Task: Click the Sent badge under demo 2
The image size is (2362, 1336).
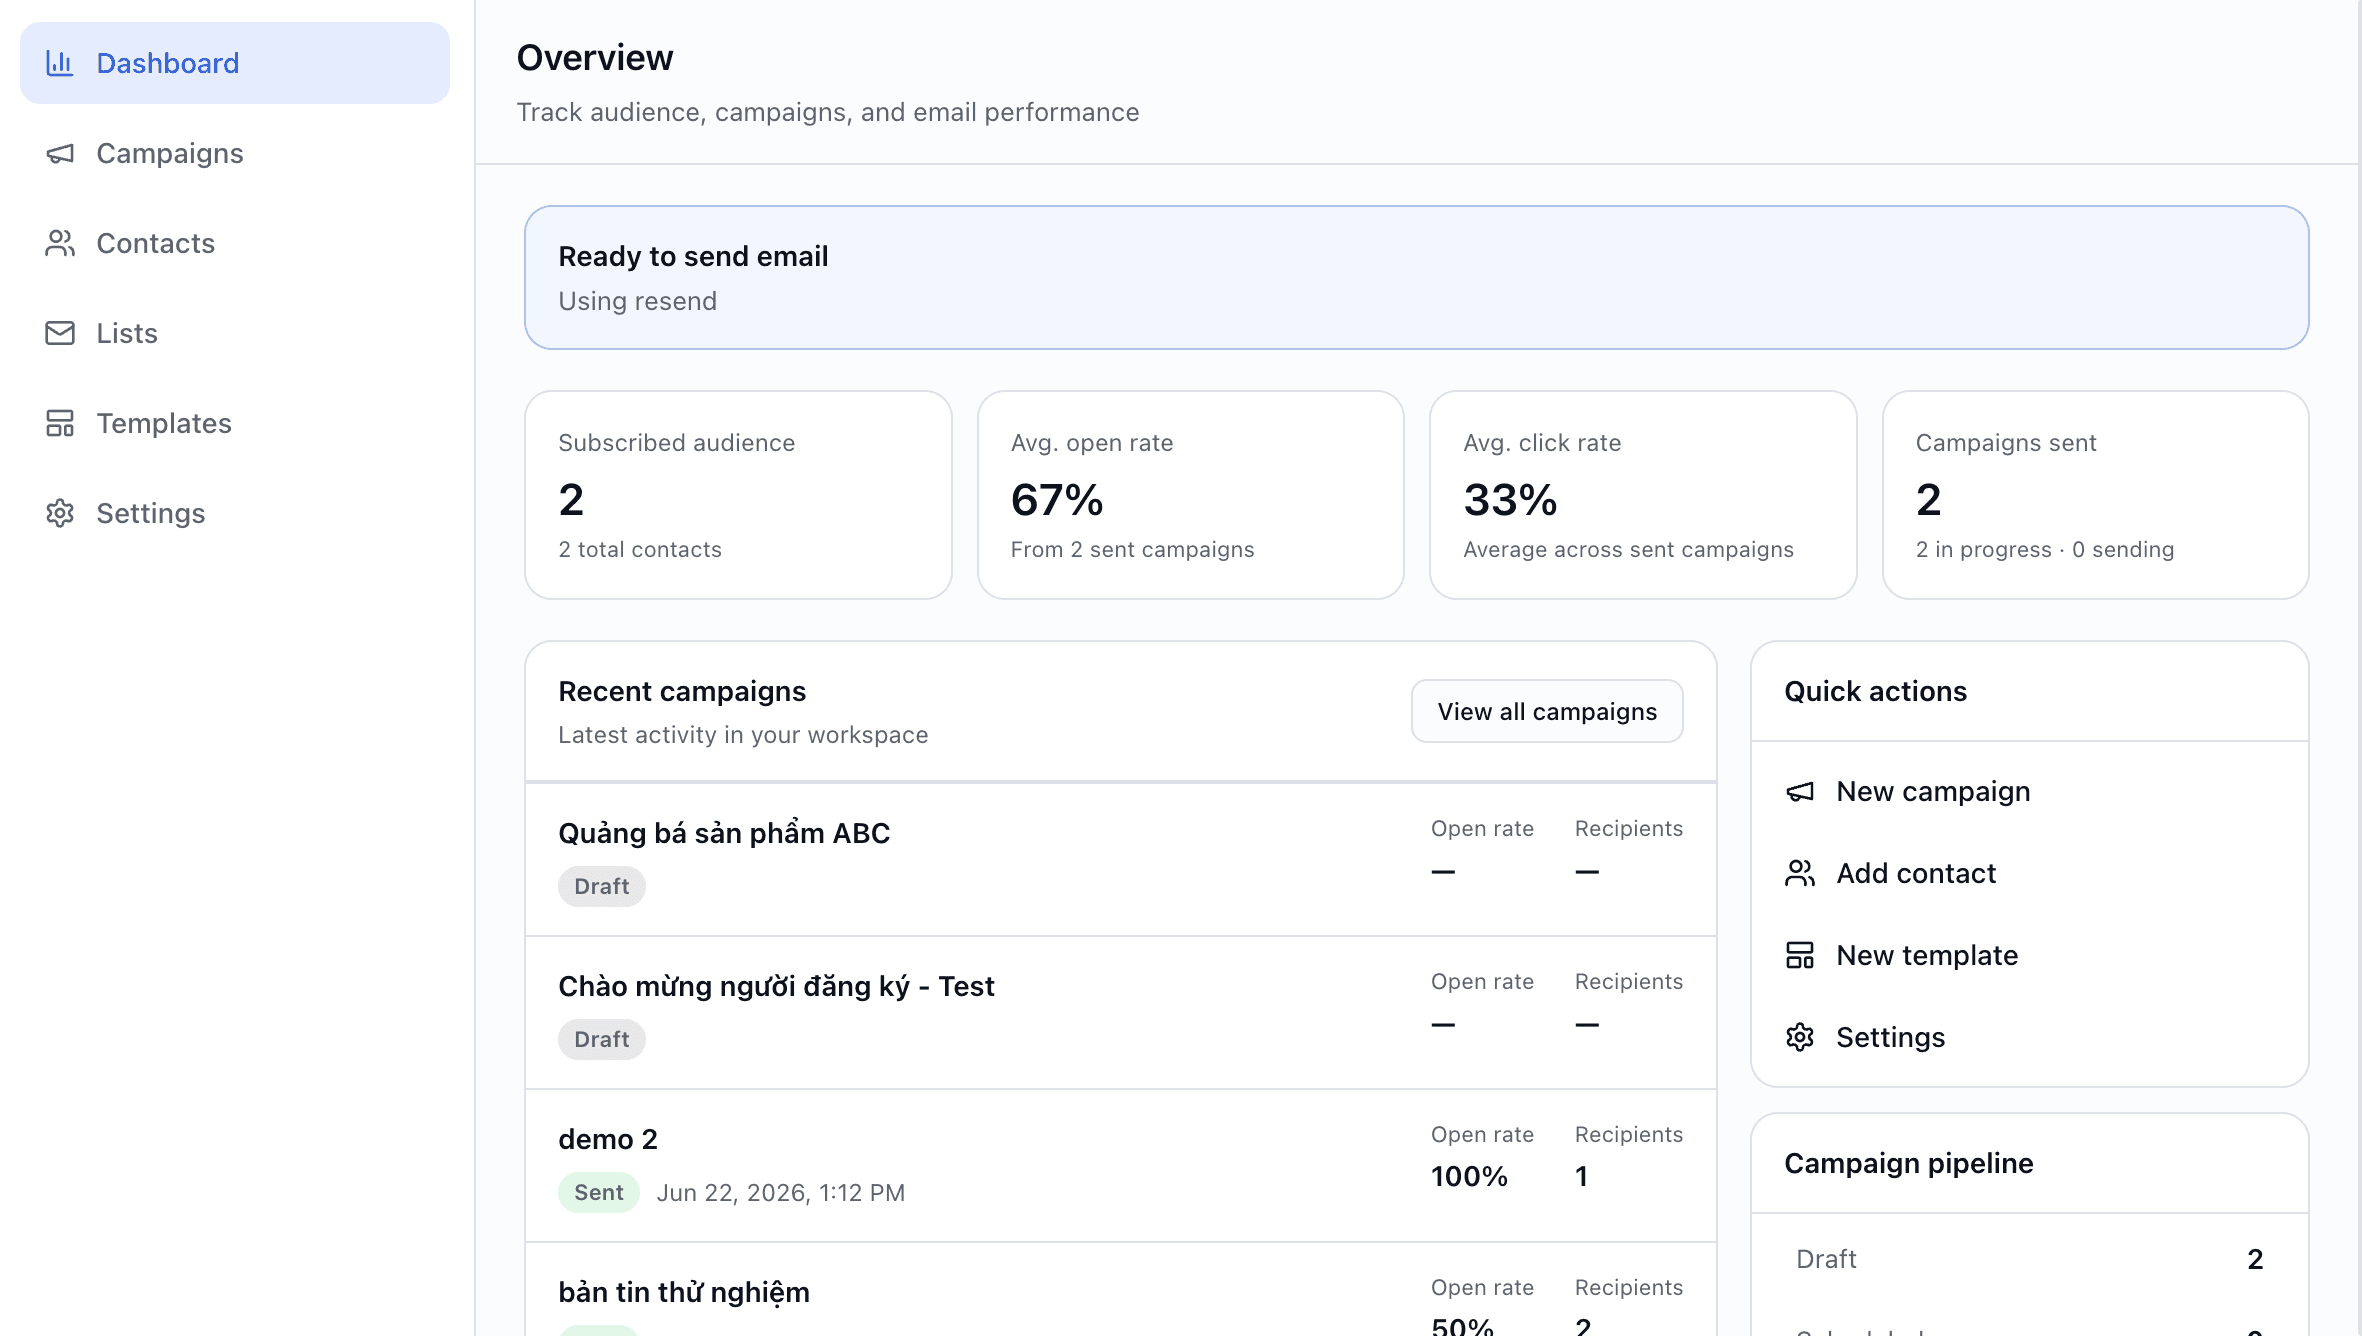Action: 599,1193
